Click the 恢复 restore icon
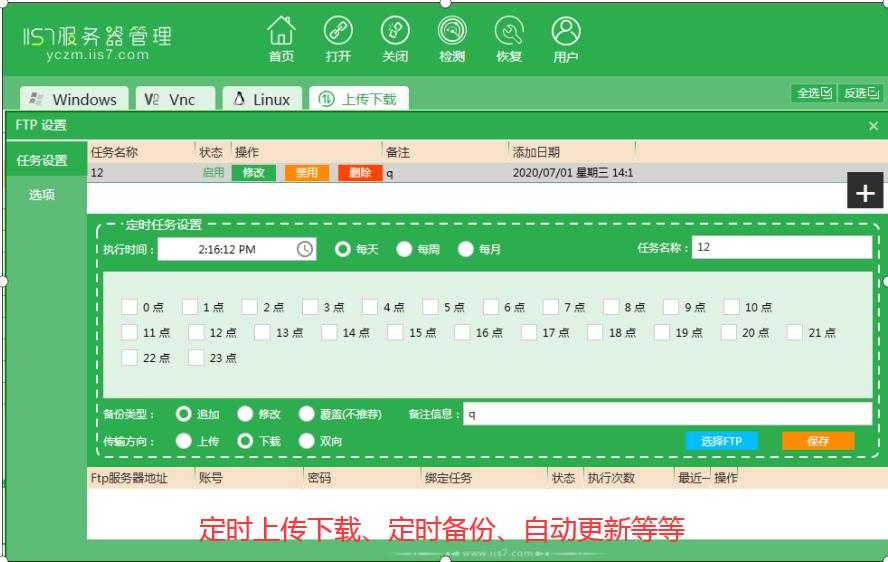Image resolution: width=888 pixels, height=562 pixels. point(509,38)
